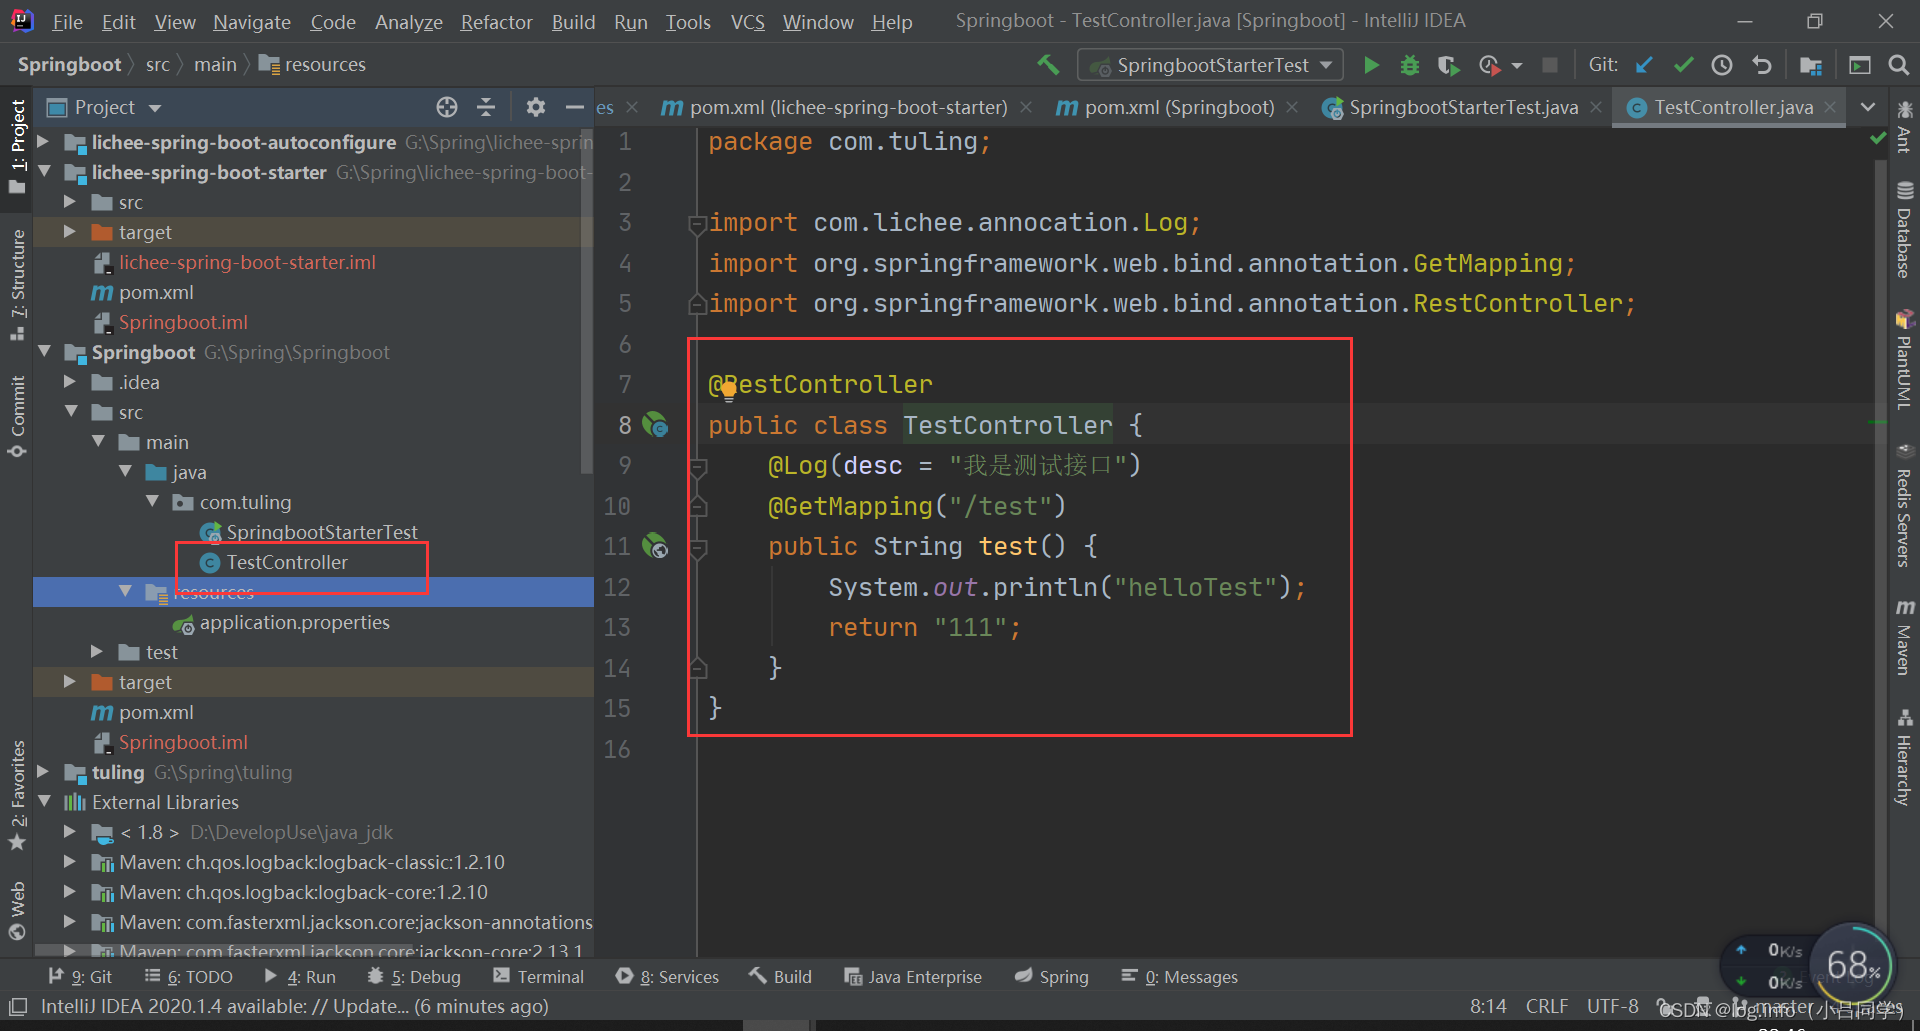
Task: Open Search Everywhere magnifier icon
Action: click(1898, 65)
